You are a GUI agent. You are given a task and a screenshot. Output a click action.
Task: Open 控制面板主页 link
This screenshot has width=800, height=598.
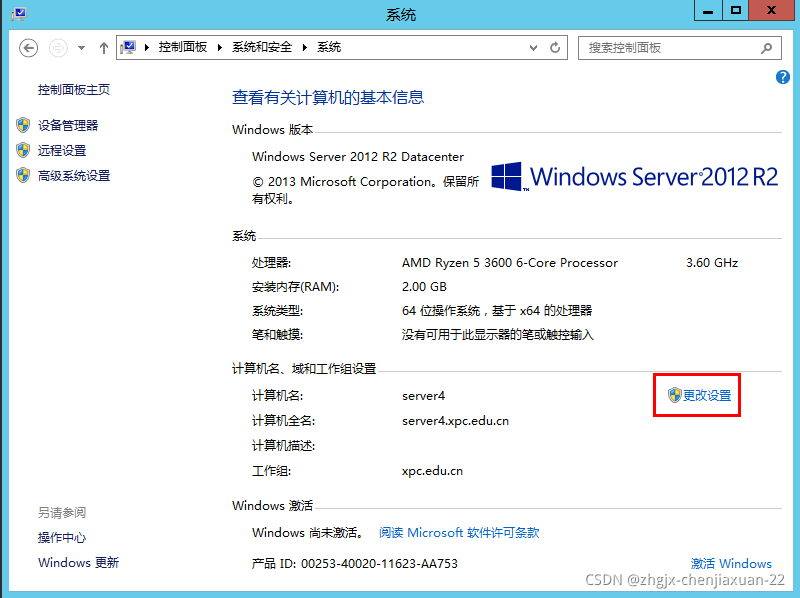point(74,90)
